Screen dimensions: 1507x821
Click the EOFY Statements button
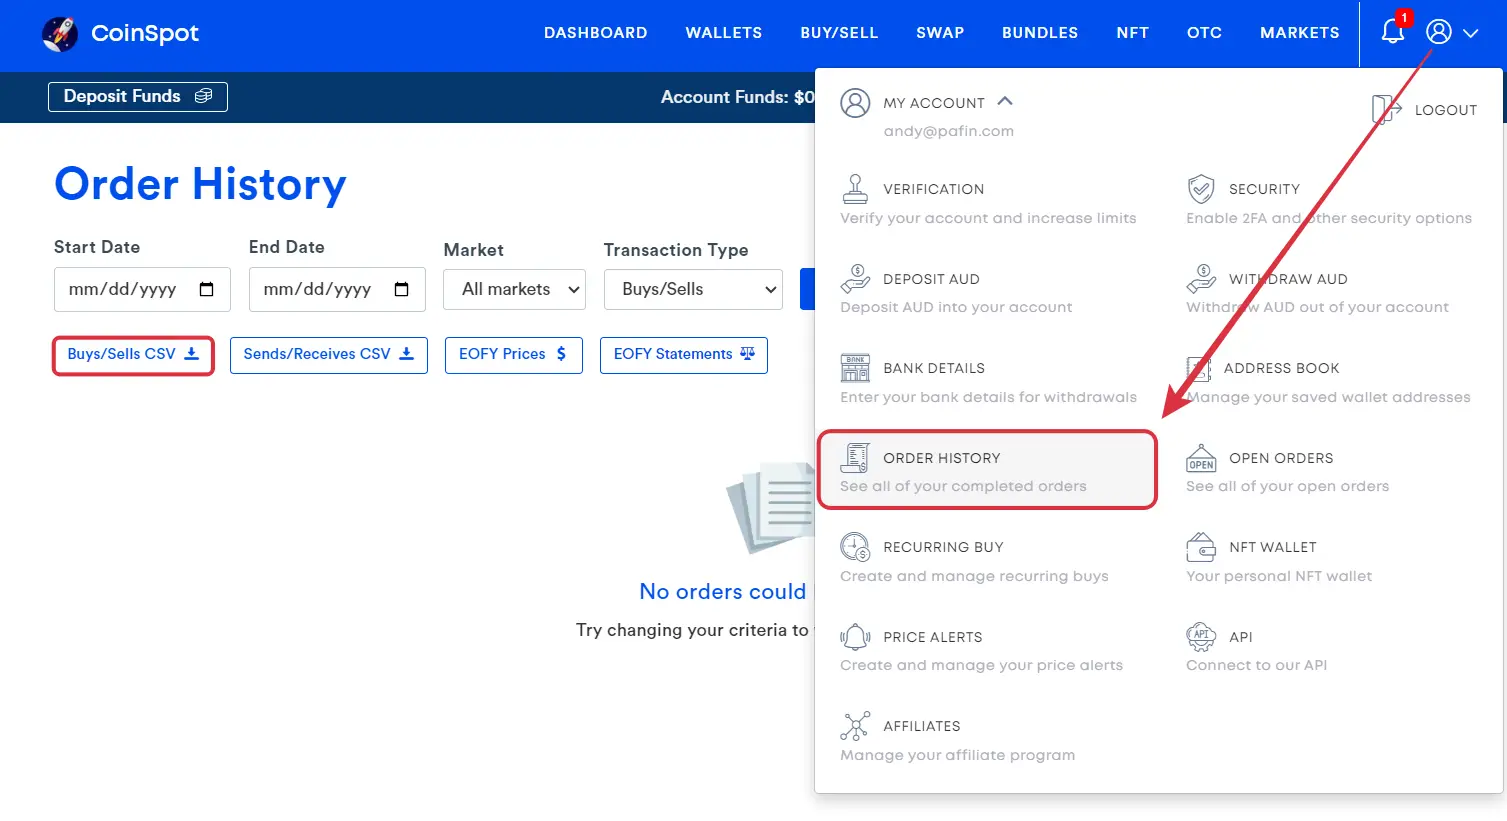click(684, 355)
